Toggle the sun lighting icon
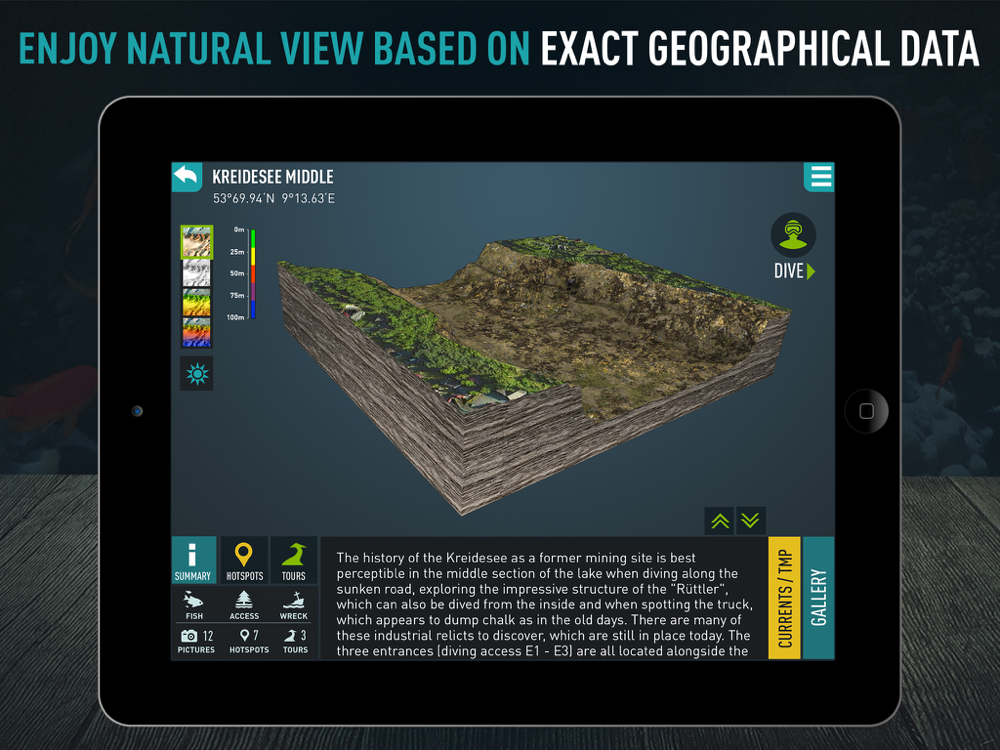1000x750 pixels. (x=196, y=374)
